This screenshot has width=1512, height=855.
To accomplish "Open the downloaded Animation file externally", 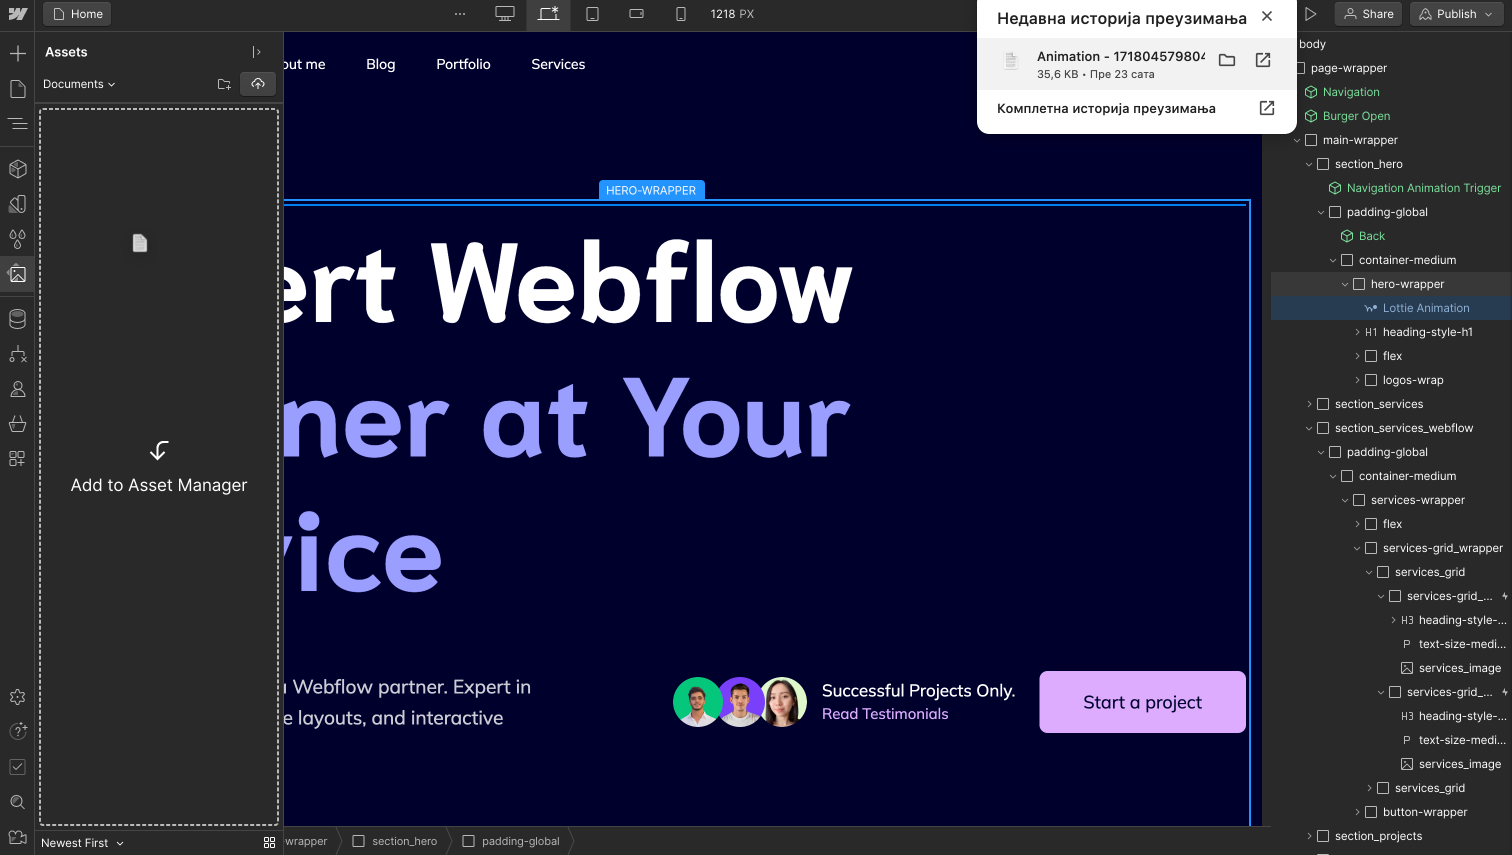I will click(1263, 60).
